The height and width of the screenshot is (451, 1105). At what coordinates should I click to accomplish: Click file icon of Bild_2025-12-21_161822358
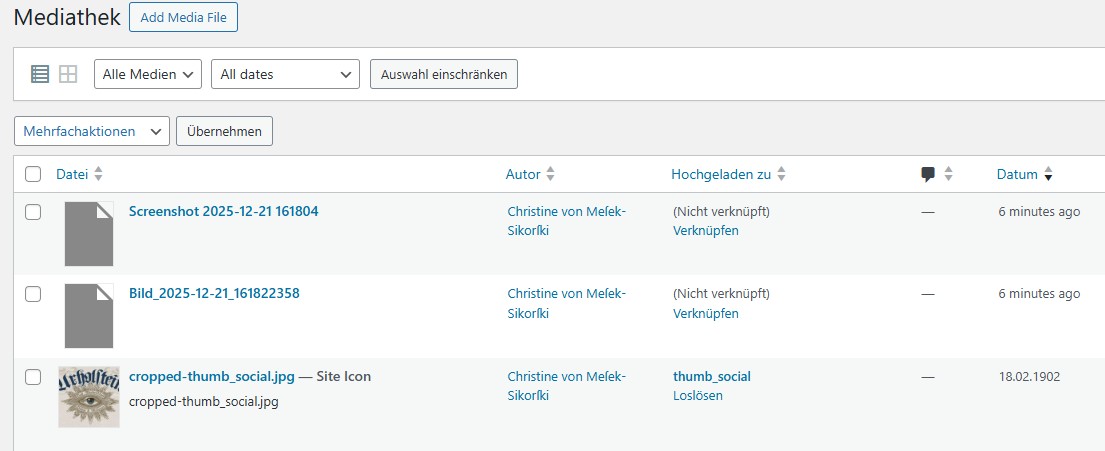[89, 315]
